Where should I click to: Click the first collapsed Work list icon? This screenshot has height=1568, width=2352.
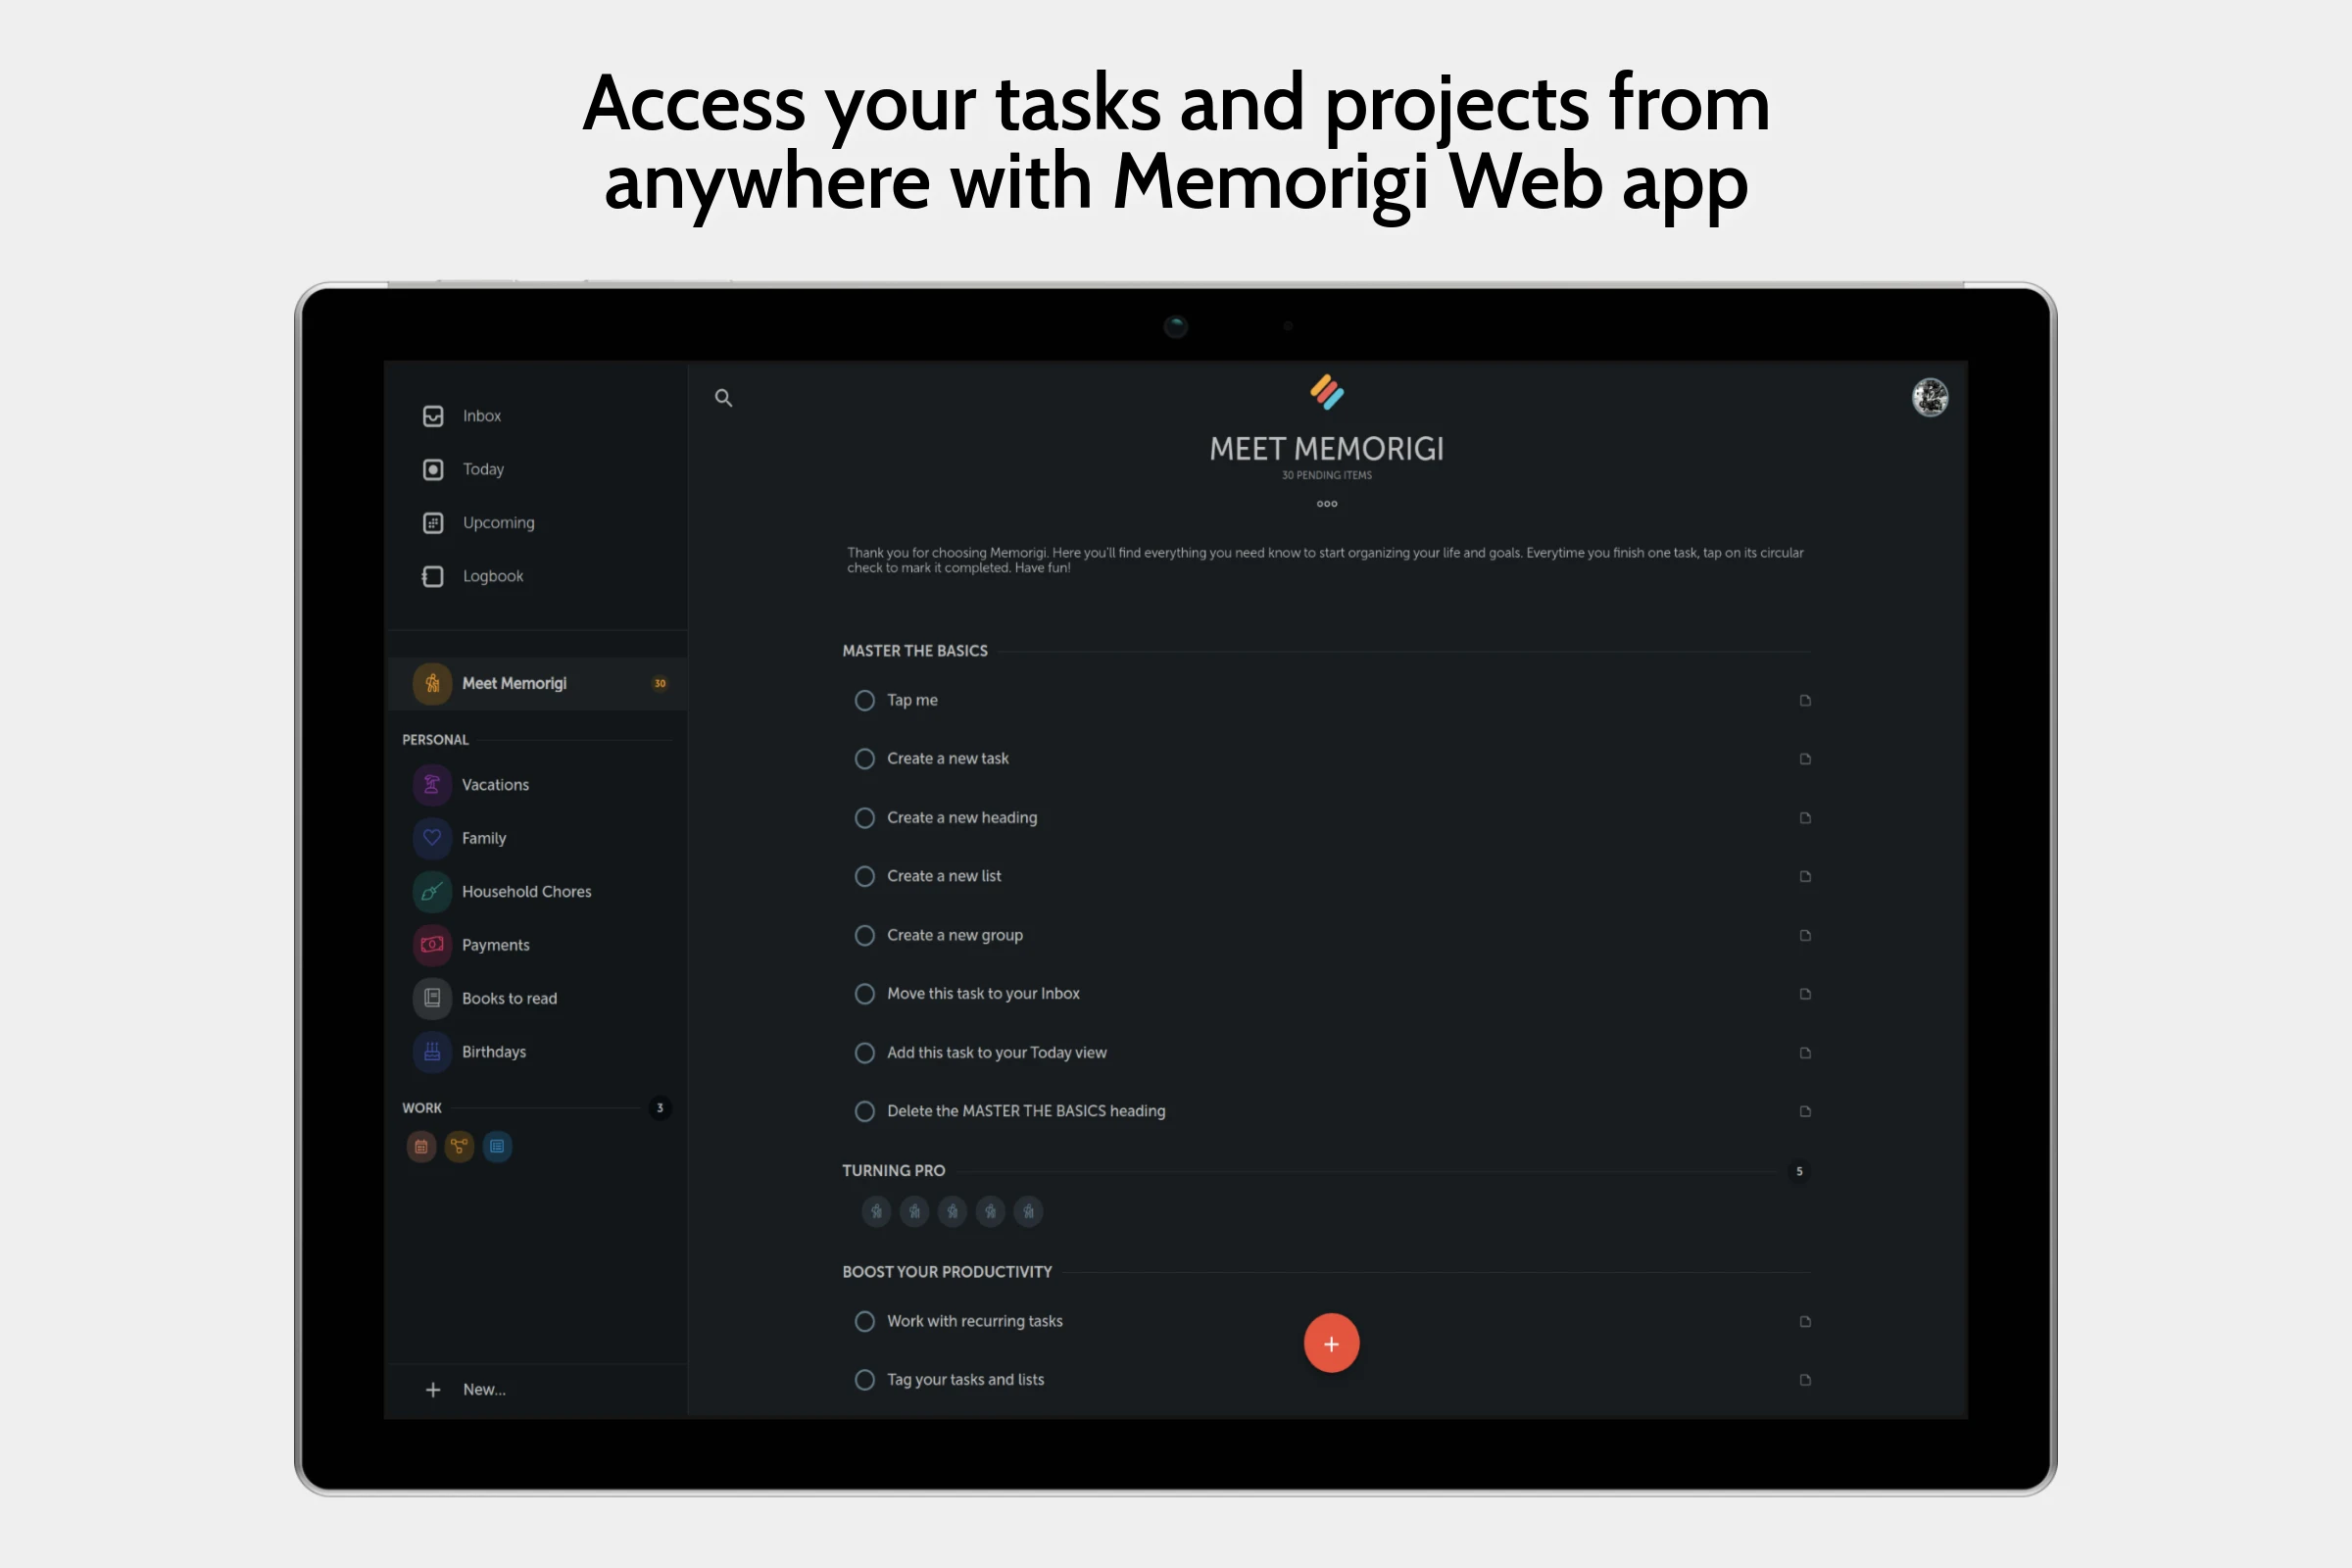tap(421, 1147)
